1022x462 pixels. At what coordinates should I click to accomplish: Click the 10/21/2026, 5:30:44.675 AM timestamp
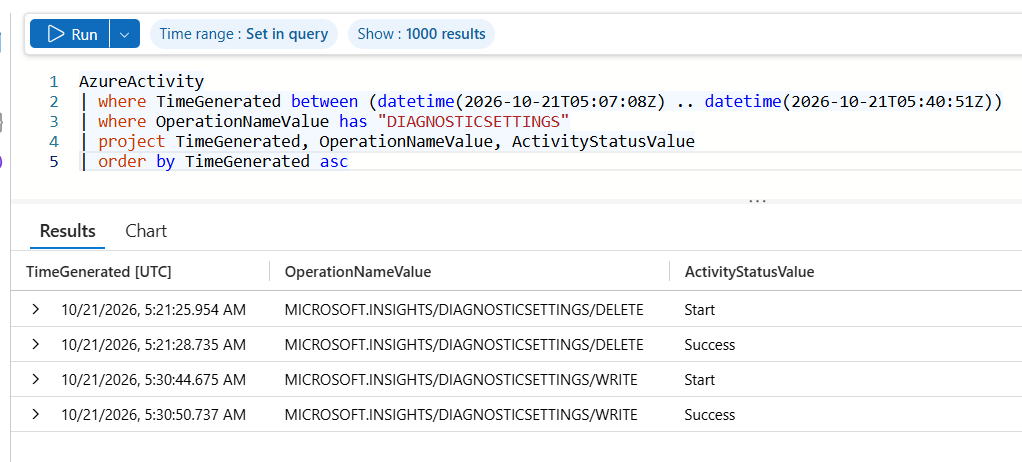(x=153, y=380)
